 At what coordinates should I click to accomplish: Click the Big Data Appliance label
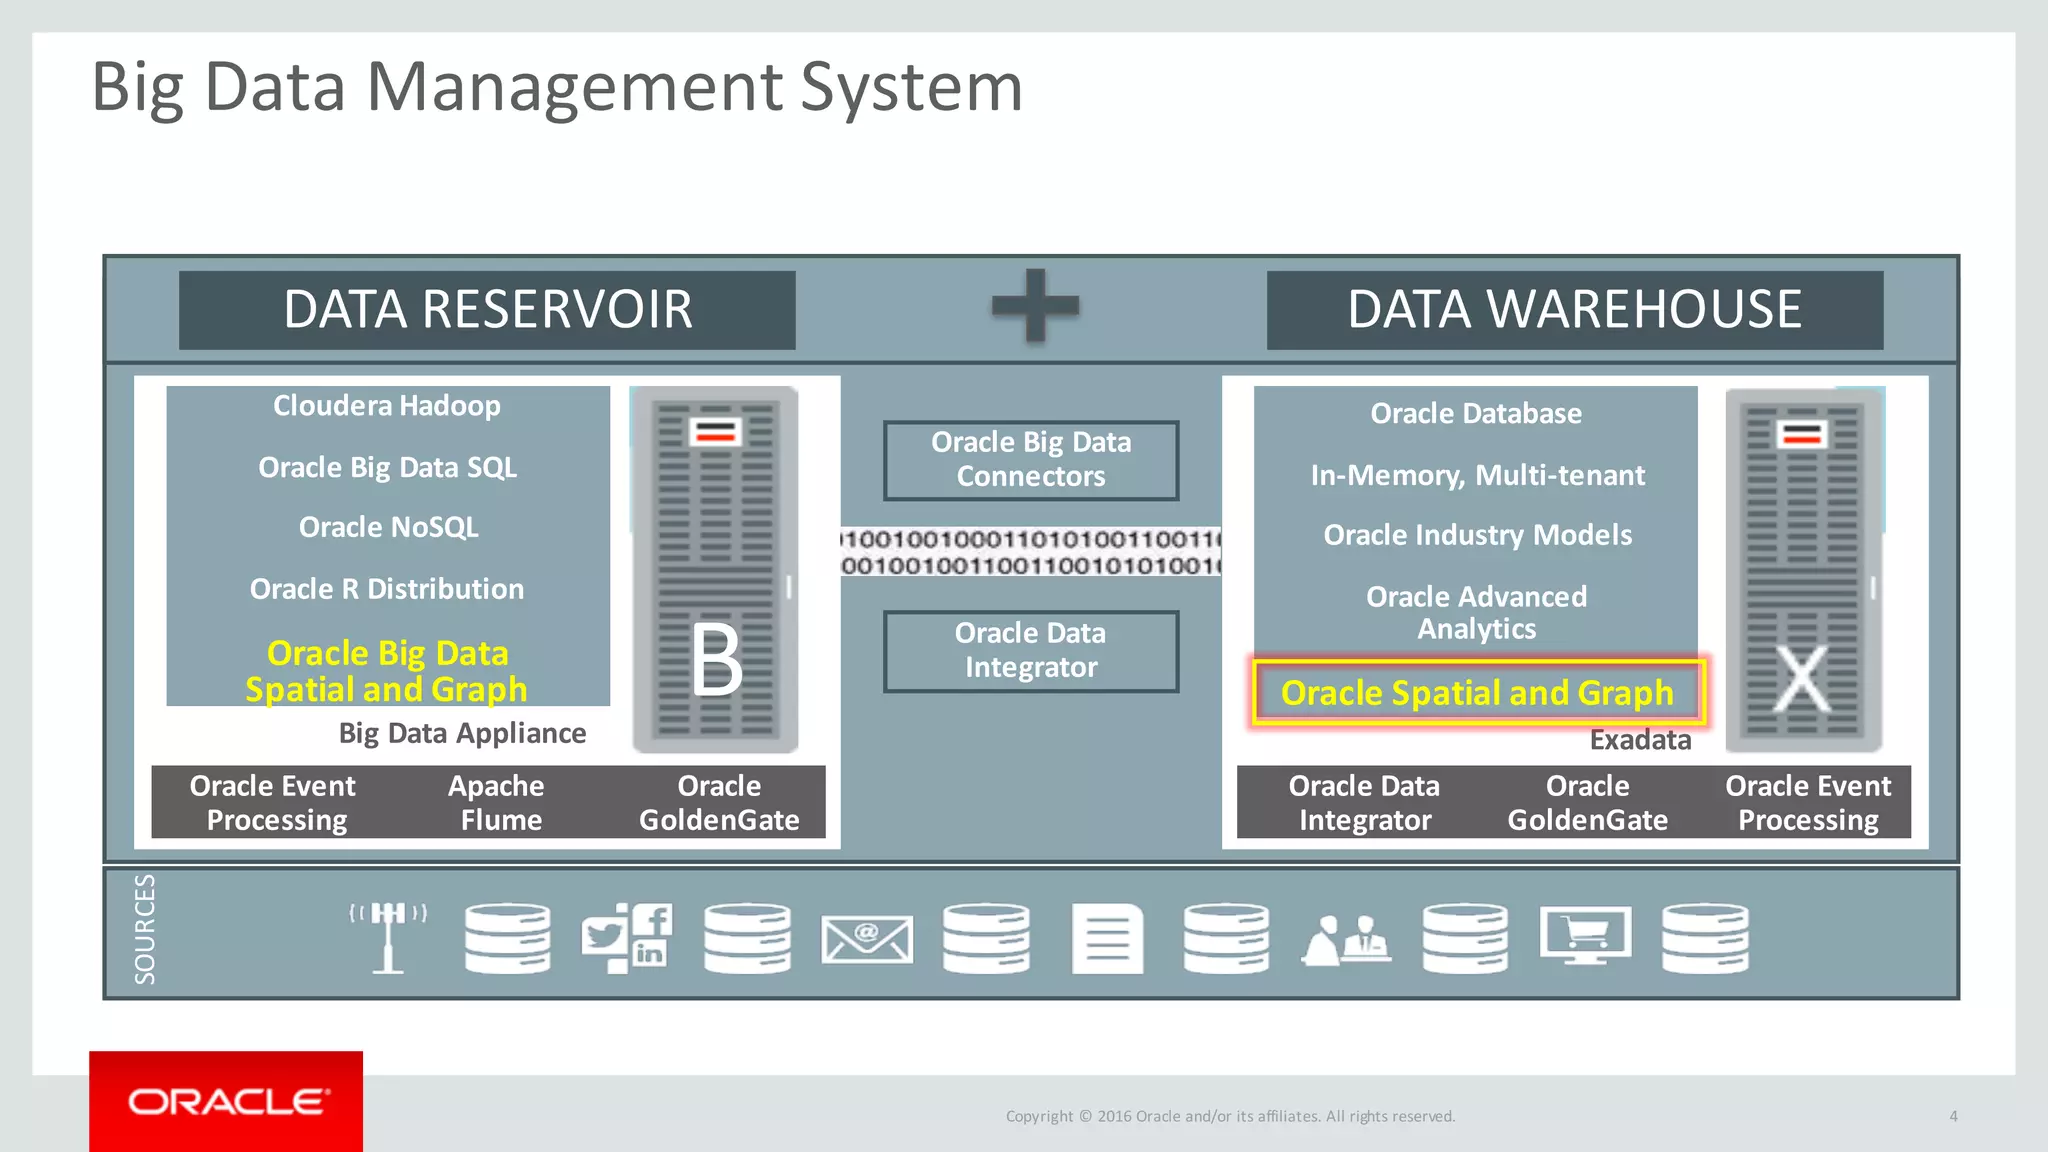(462, 734)
